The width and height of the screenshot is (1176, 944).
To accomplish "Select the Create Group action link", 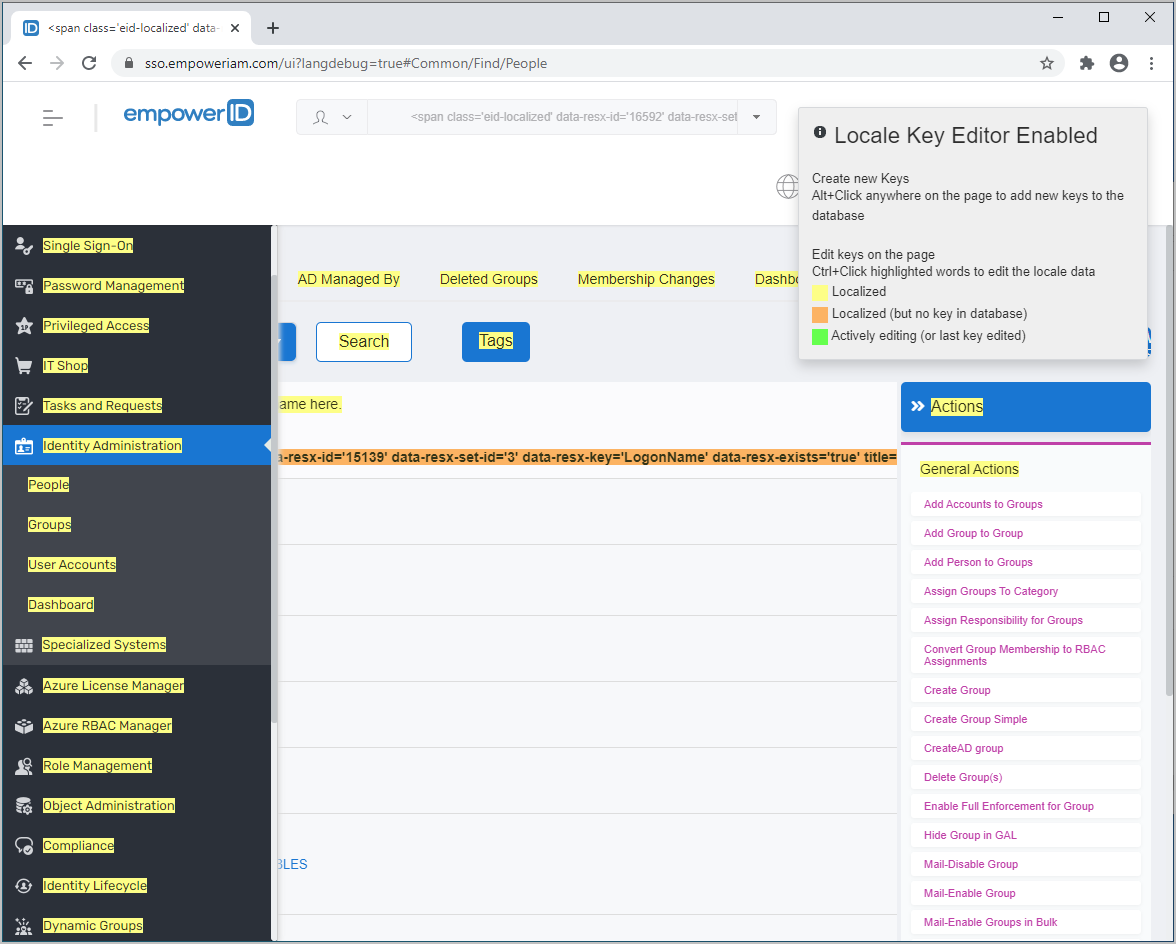I will tap(957, 690).
